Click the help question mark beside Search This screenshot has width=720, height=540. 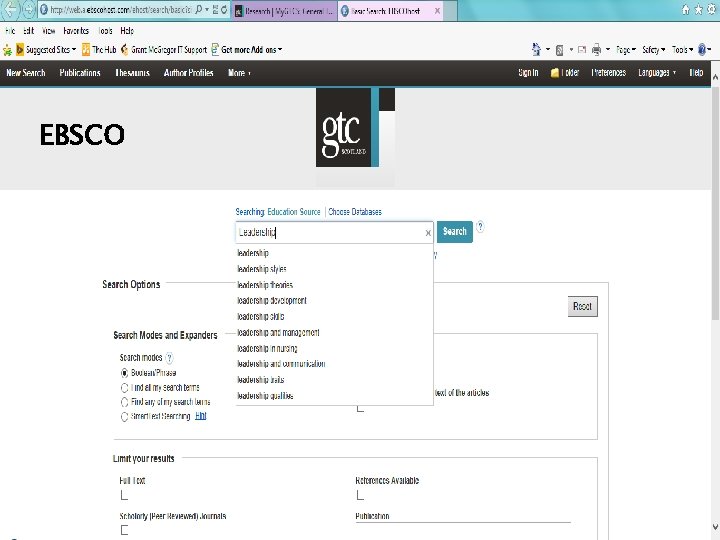click(480, 226)
